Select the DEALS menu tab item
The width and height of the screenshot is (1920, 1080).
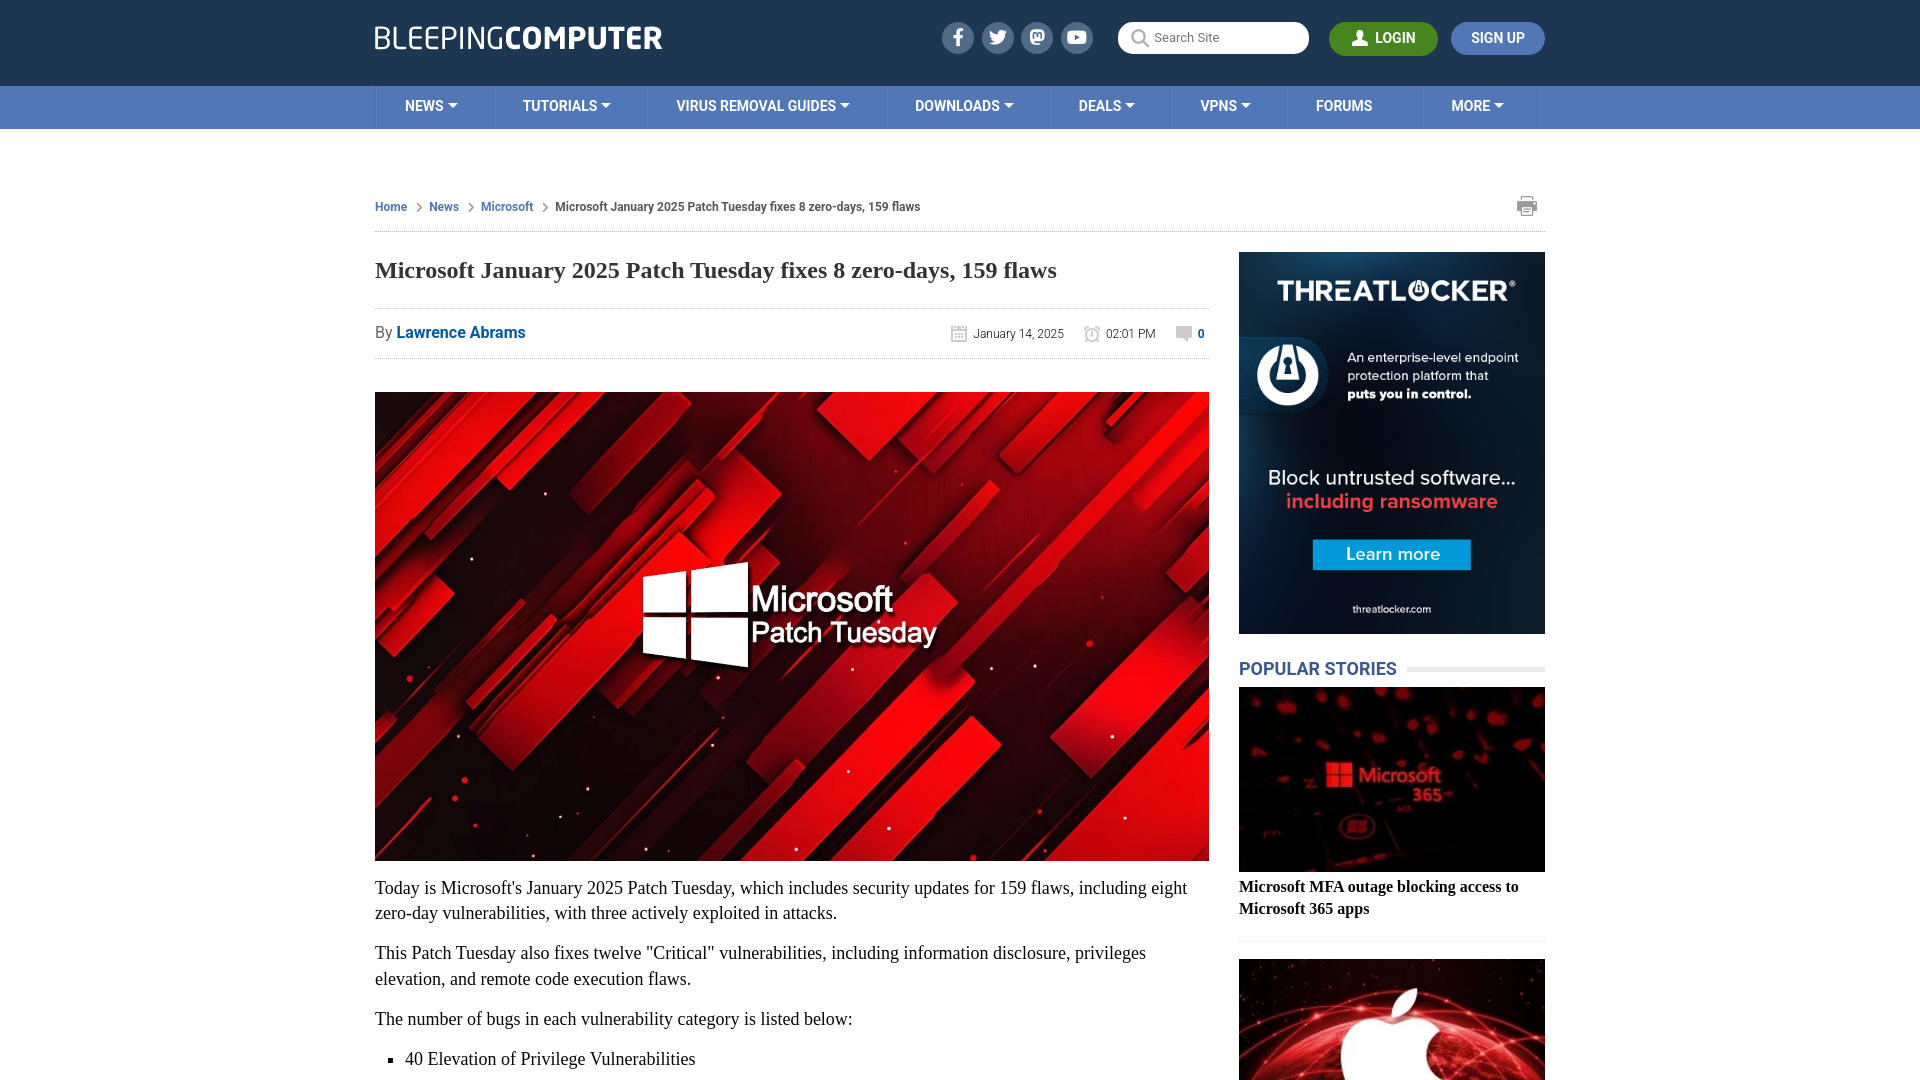click(1105, 105)
